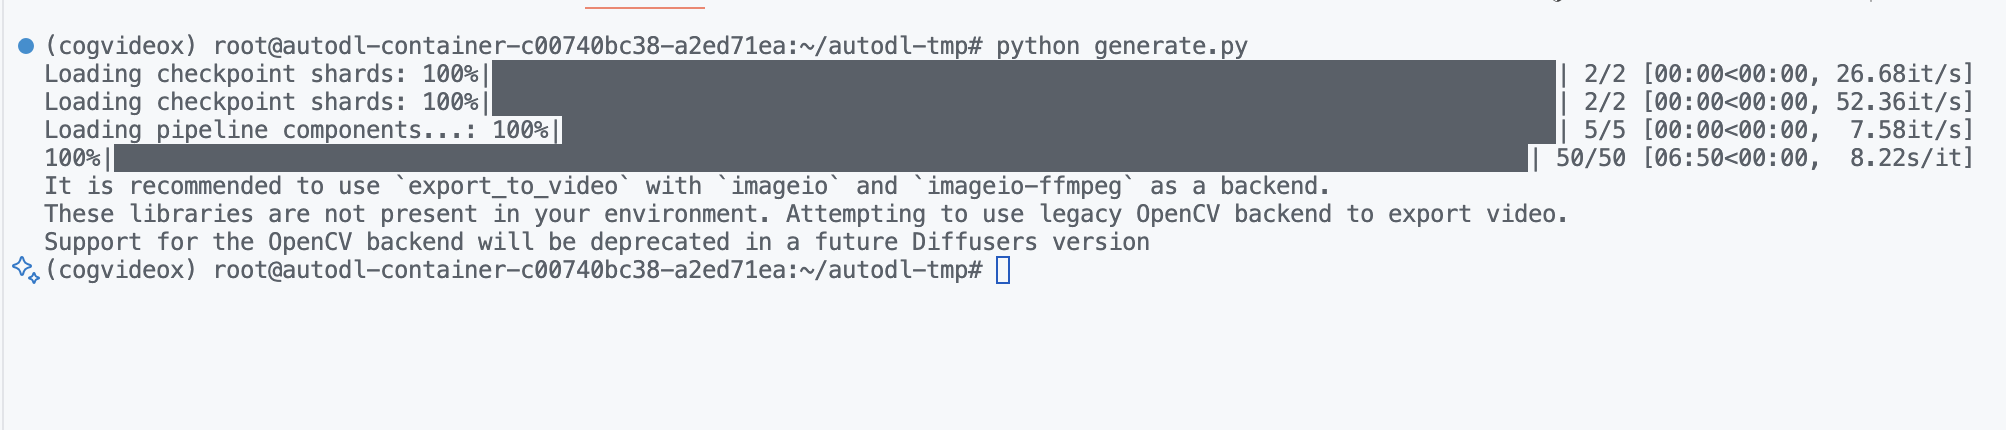Viewport: 2006px width, 430px height.
Task: Click the second checkpoint shards progress bar
Action: tap(1023, 102)
